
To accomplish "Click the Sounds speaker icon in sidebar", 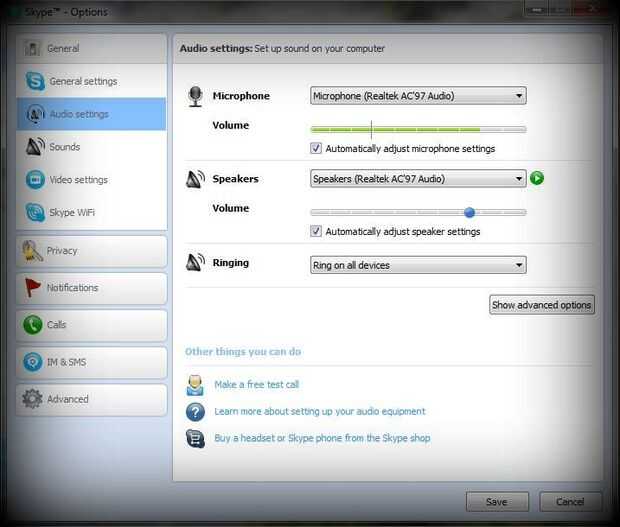I will [35, 147].
